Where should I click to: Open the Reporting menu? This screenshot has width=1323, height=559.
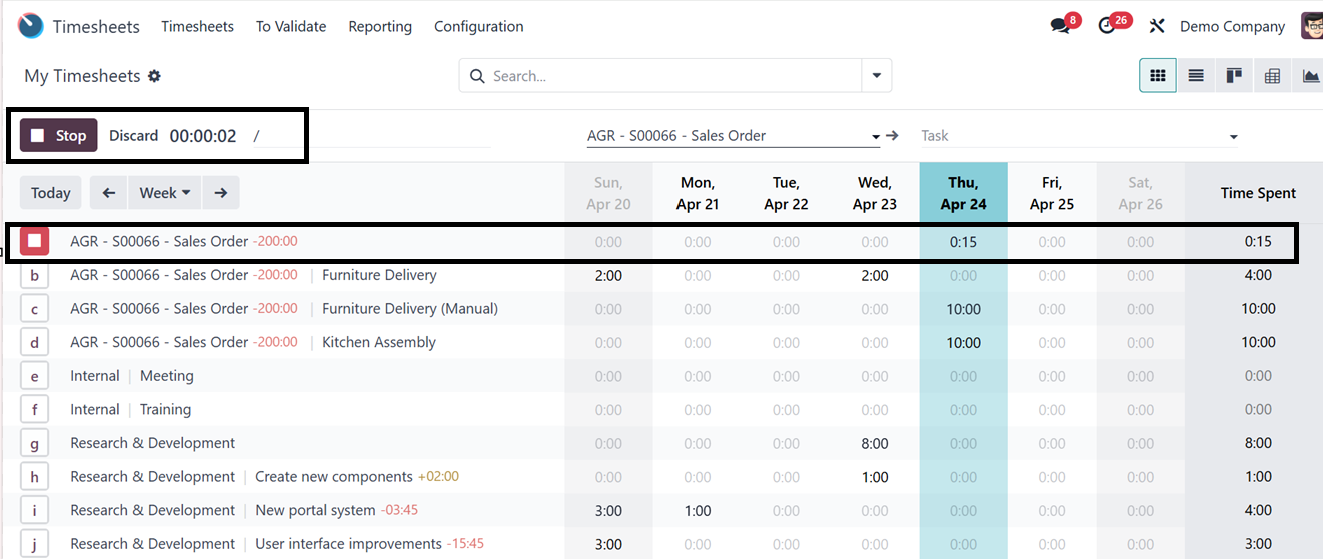[380, 27]
